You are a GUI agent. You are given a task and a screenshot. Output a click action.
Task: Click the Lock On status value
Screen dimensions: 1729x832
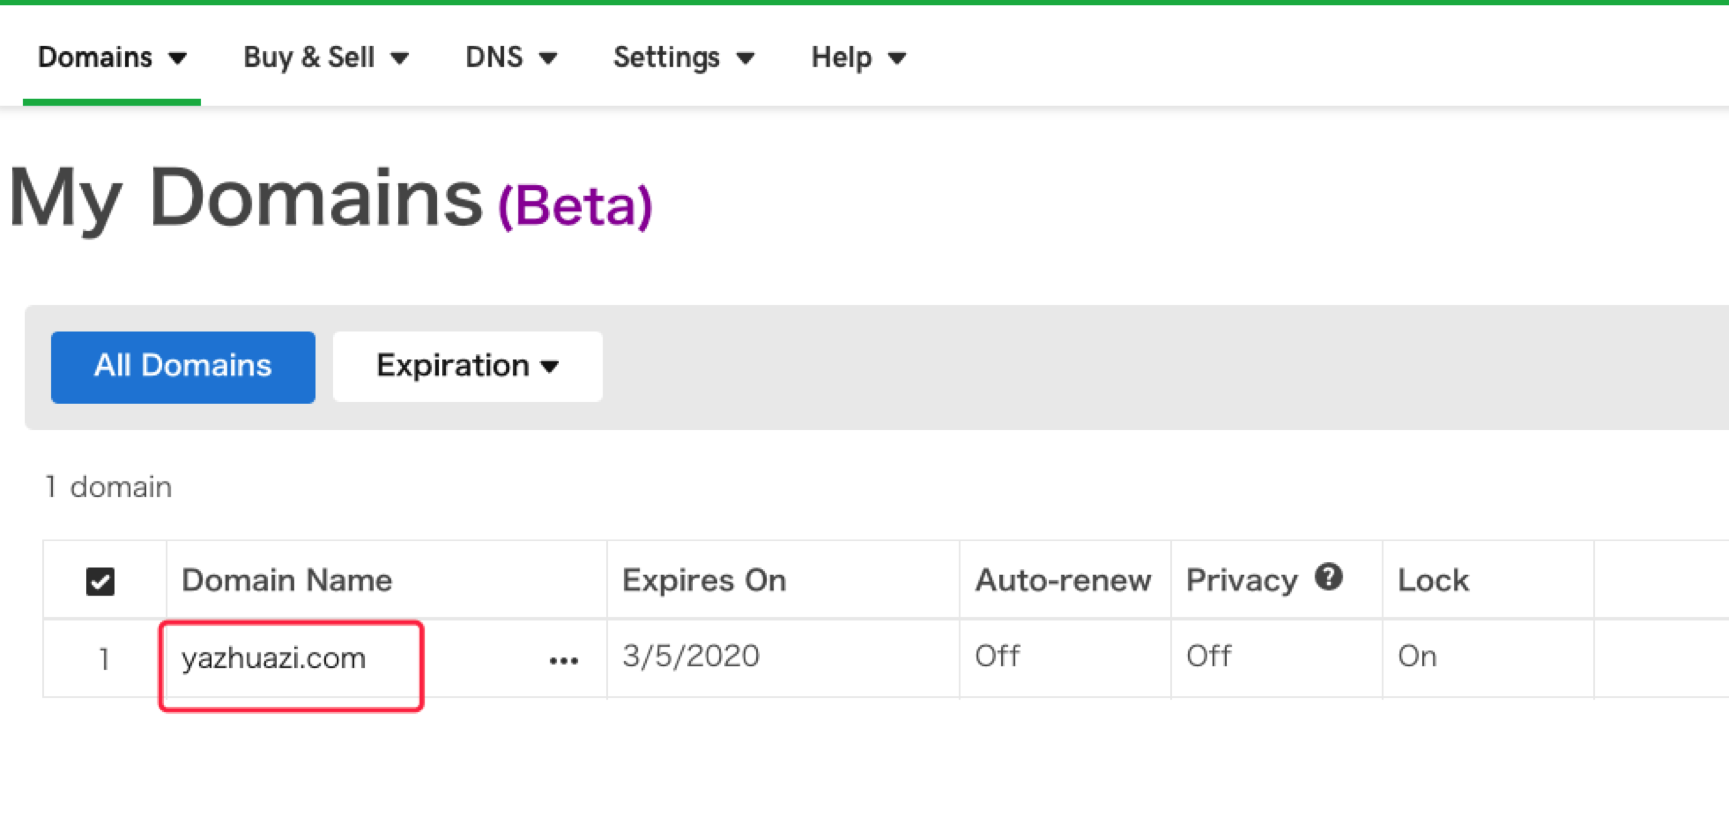tap(1417, 656)
